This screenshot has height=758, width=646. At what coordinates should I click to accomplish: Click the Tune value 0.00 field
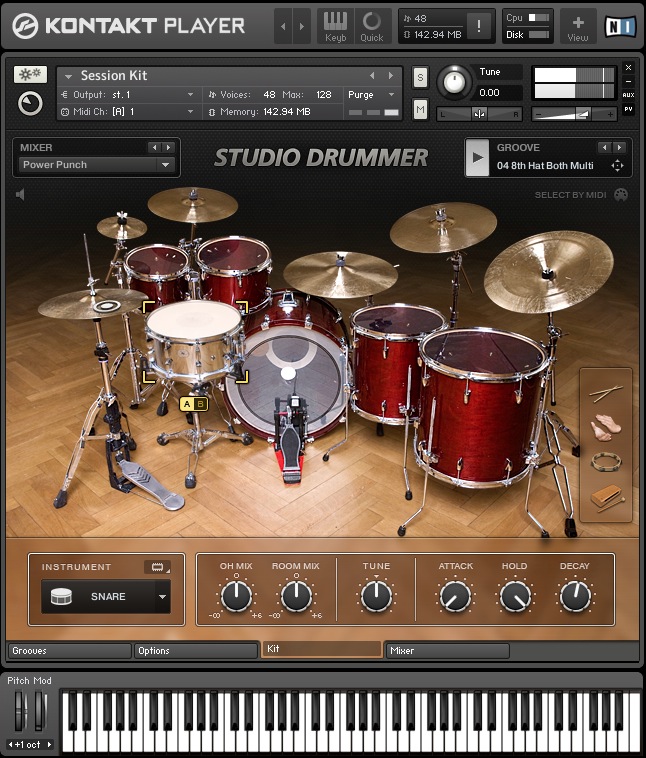point(499,92)
